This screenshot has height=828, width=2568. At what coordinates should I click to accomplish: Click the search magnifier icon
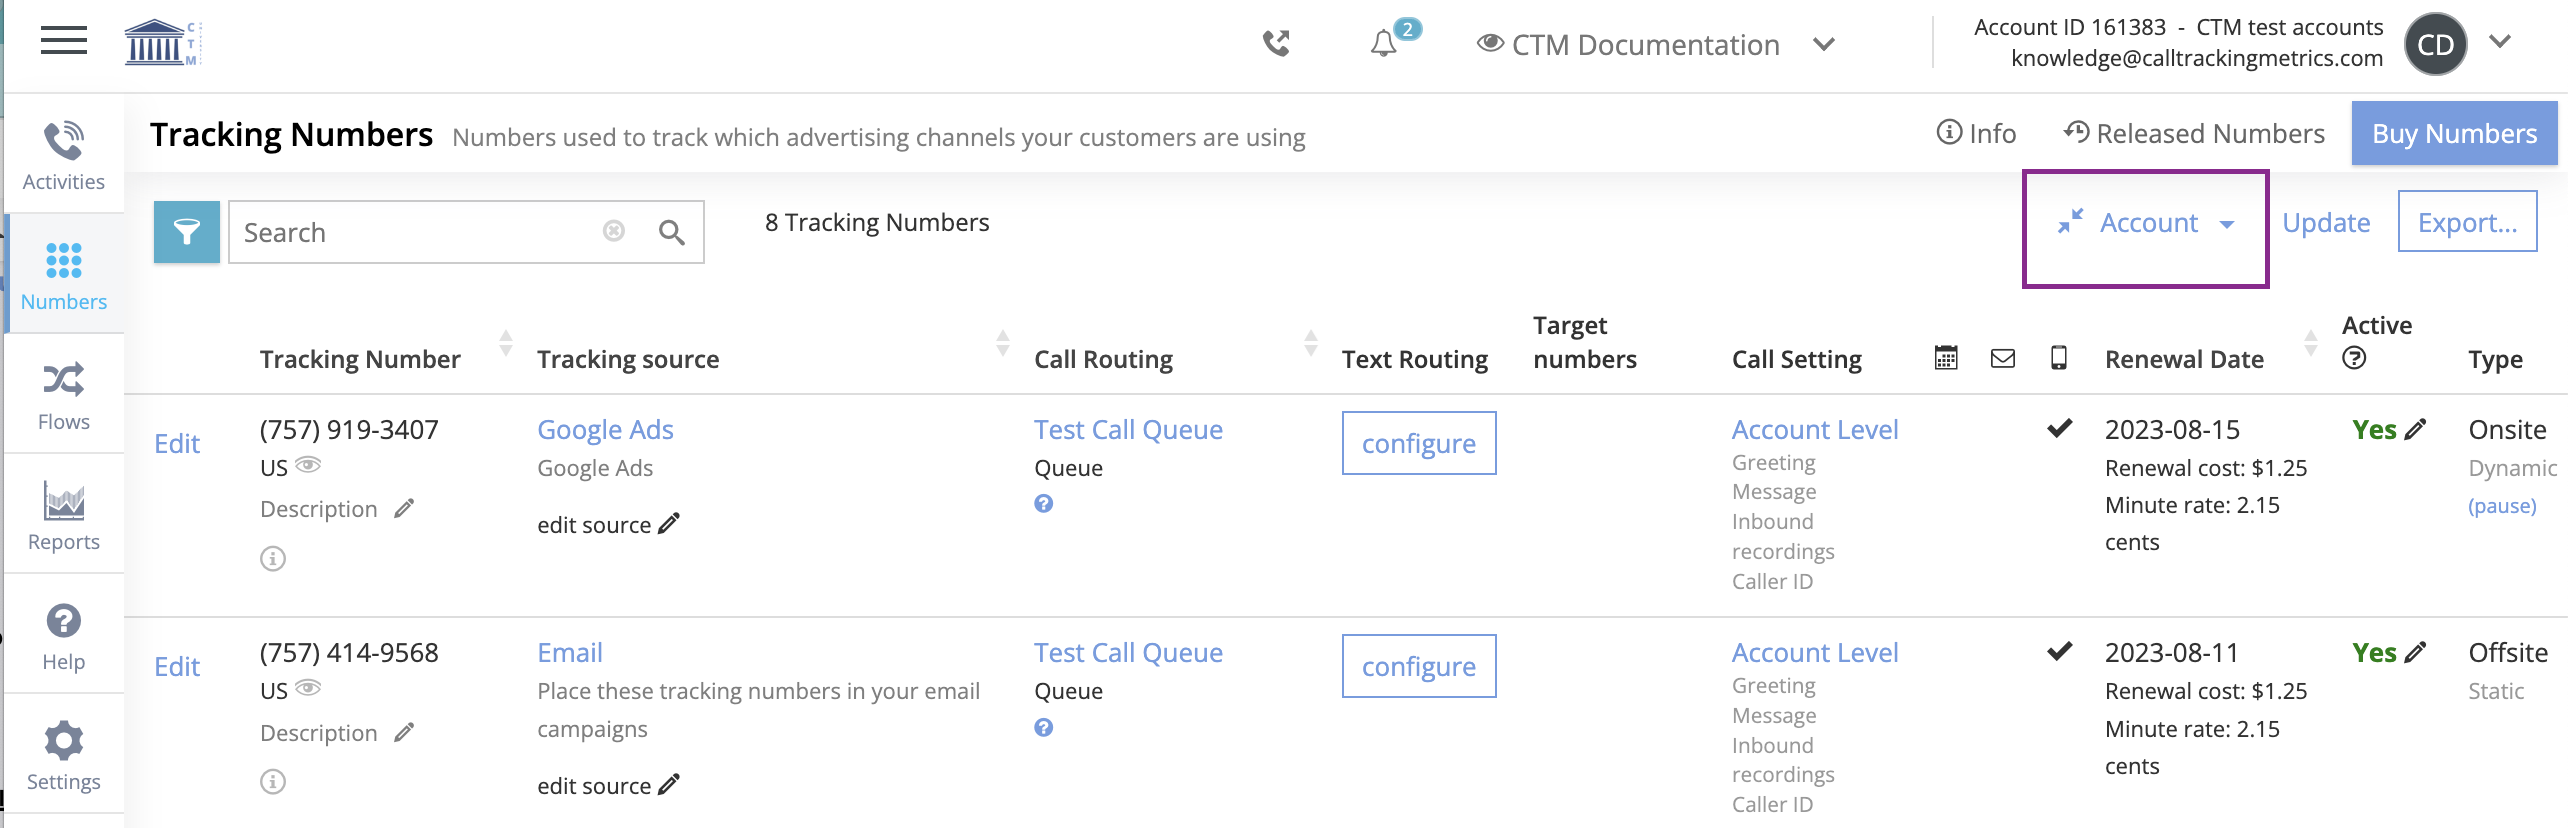pos(671,232)
